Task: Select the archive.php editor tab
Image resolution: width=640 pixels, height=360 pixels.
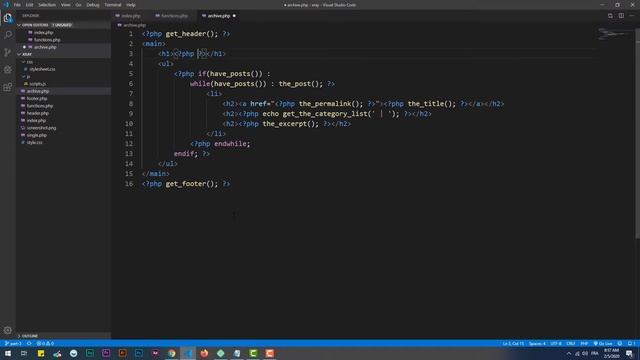Action: [x=219, y=16]
